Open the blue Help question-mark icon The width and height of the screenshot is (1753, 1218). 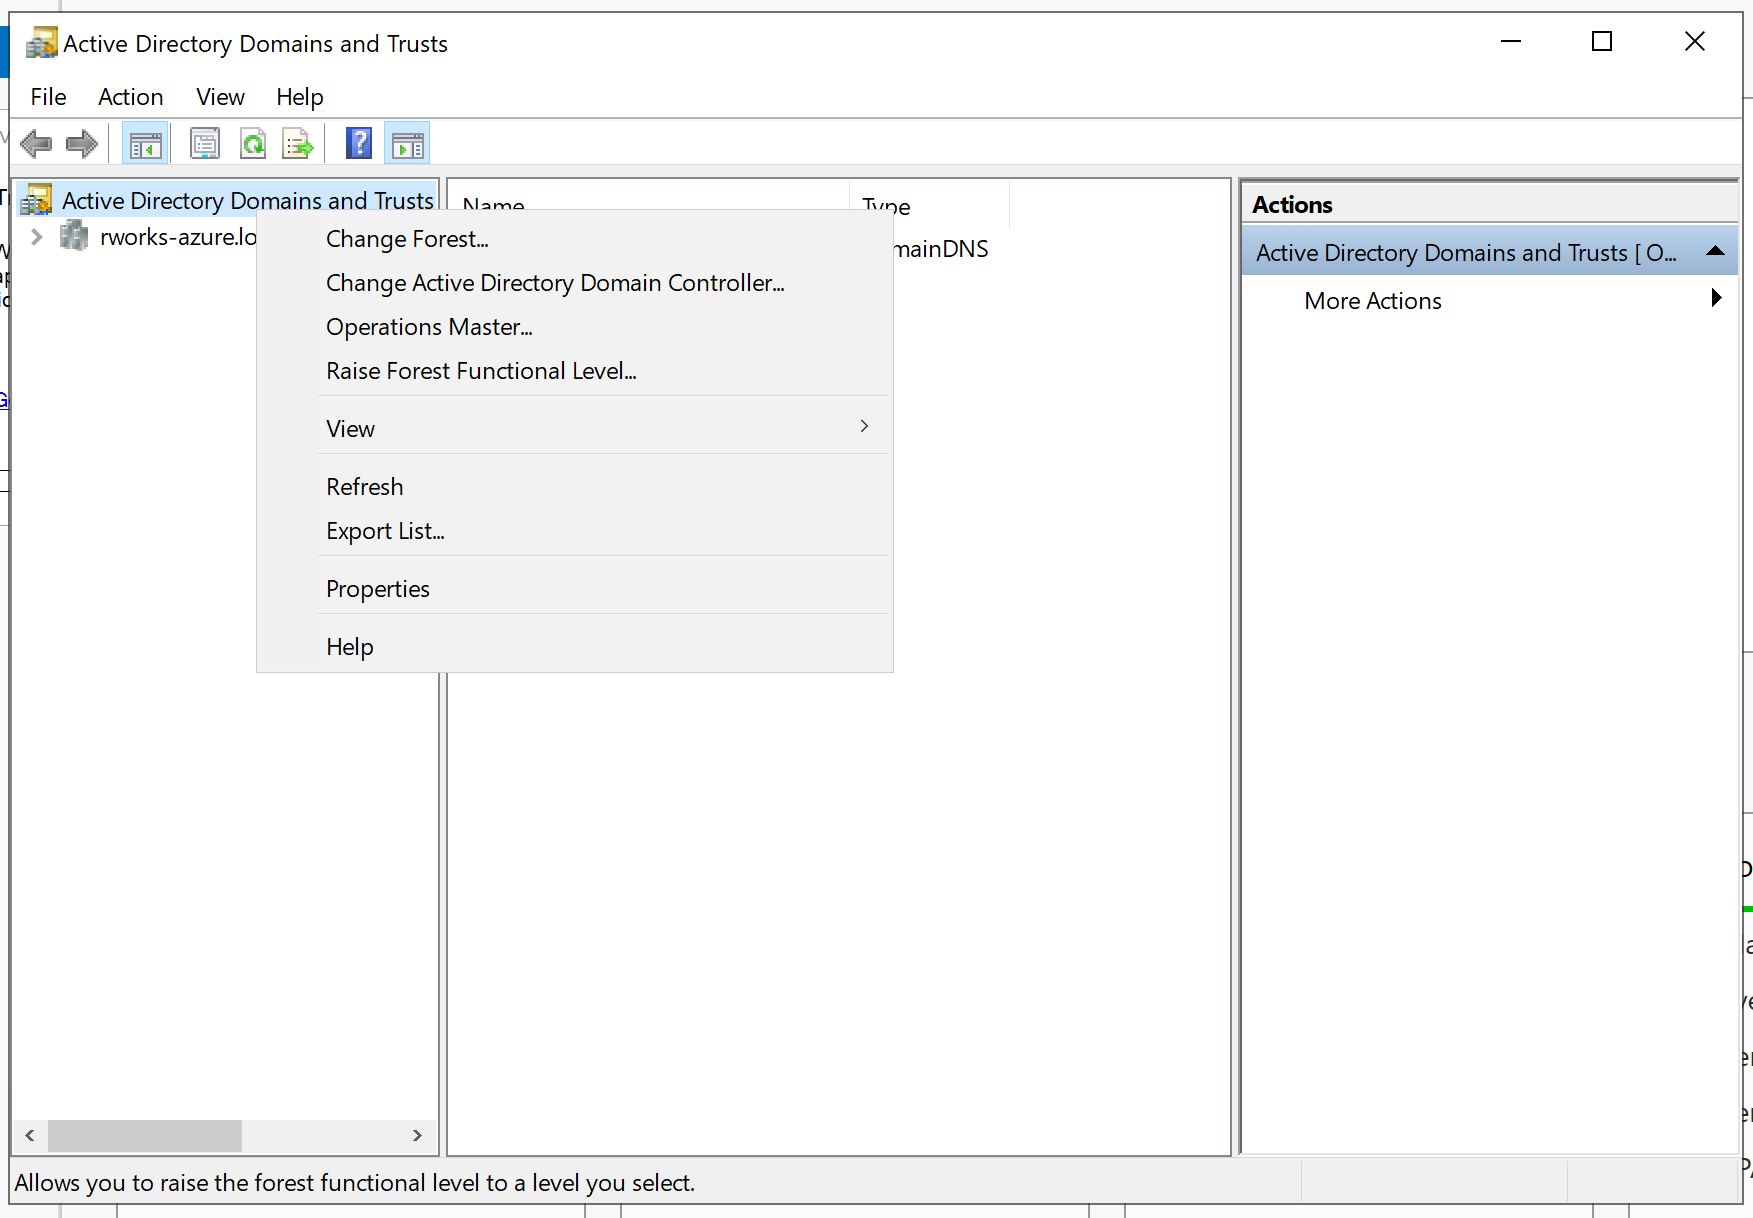tap(359, 144)
